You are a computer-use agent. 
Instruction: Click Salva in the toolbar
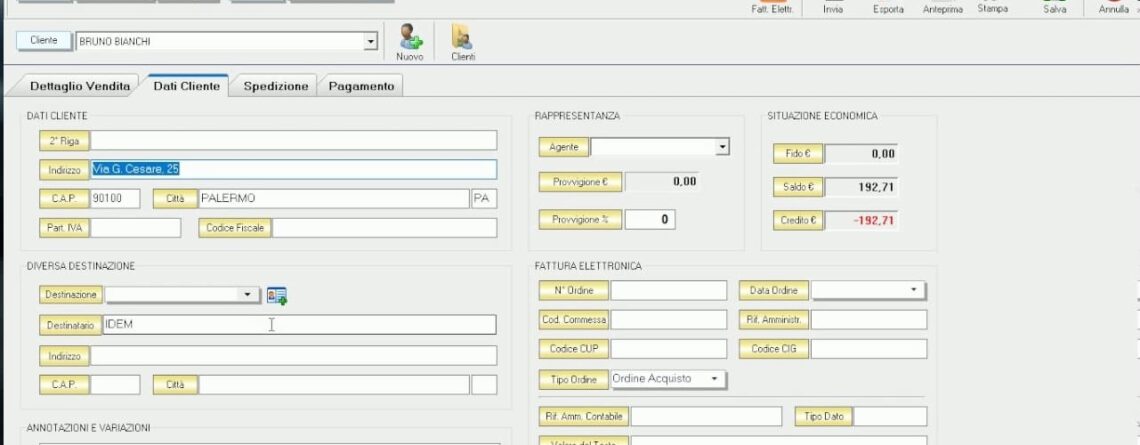pyautogui.click(x=1054, y=7)
